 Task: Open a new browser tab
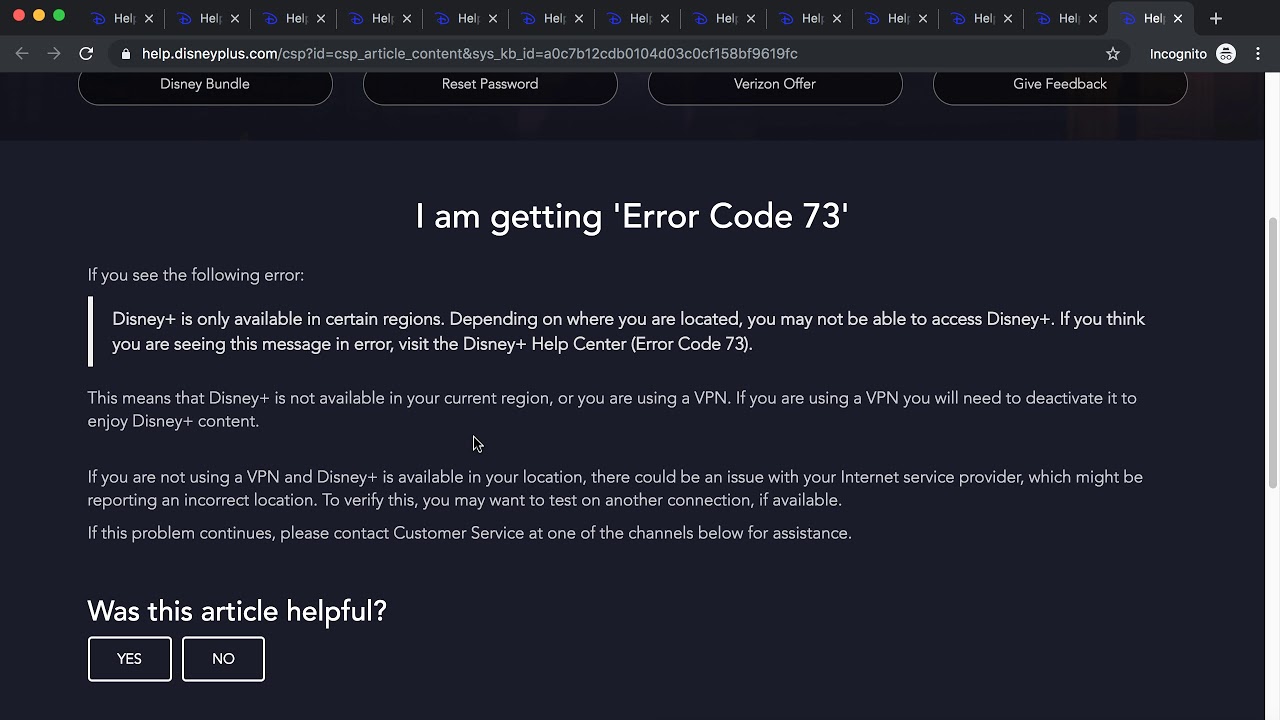1215,18
